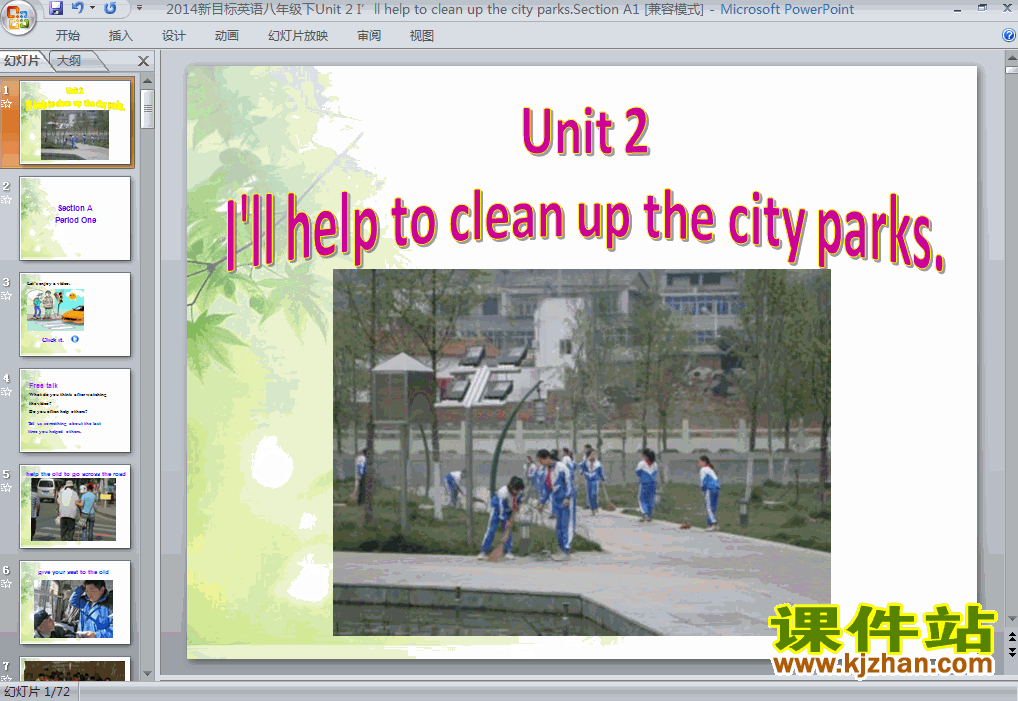Click animation star icon beside slide 3
This screenshot has width=1018, height=701.
pos(6,296)
